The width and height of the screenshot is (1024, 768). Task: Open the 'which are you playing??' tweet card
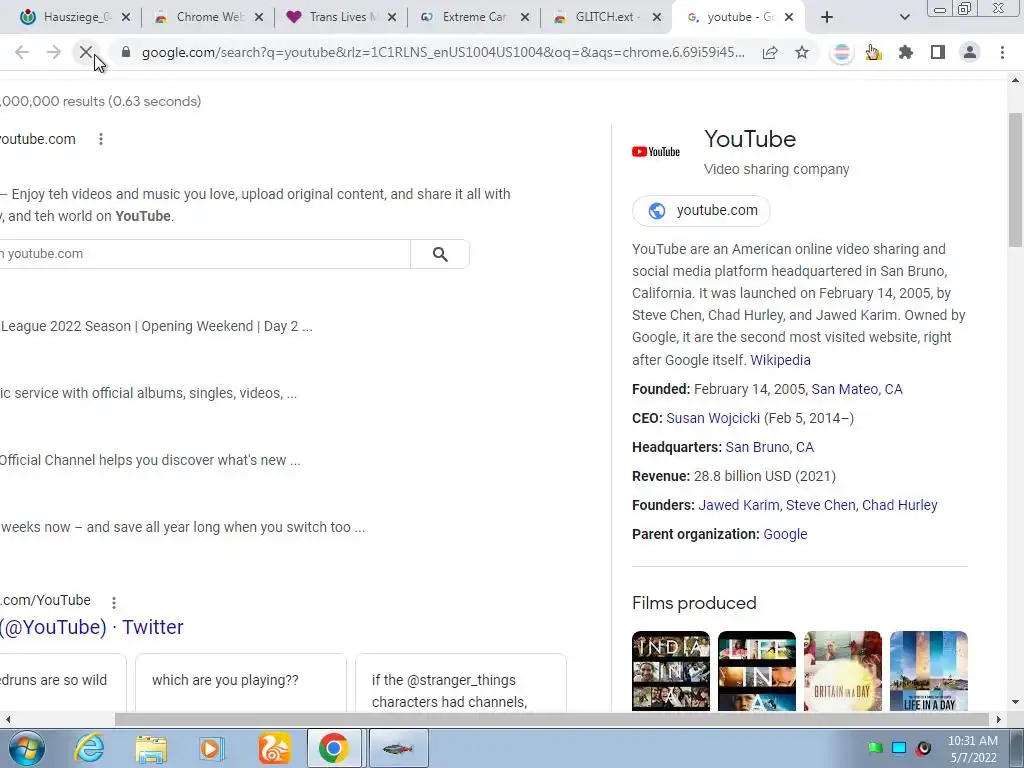[x=240, y=682]
